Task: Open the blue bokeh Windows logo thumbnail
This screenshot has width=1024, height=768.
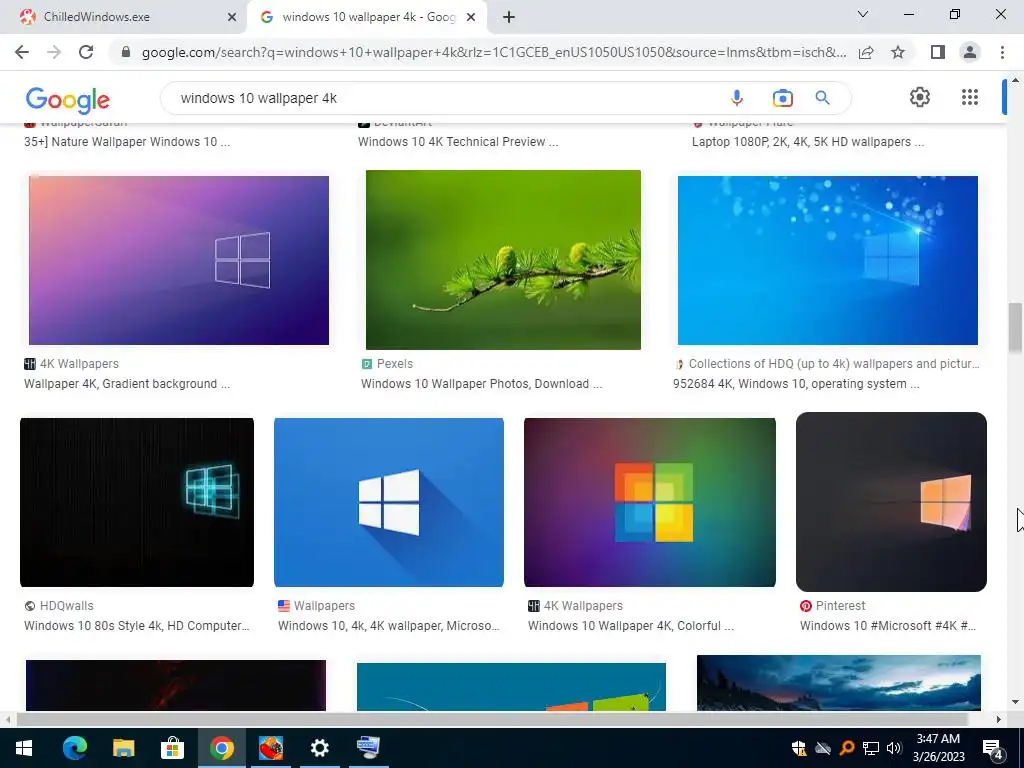Action: 827,261
